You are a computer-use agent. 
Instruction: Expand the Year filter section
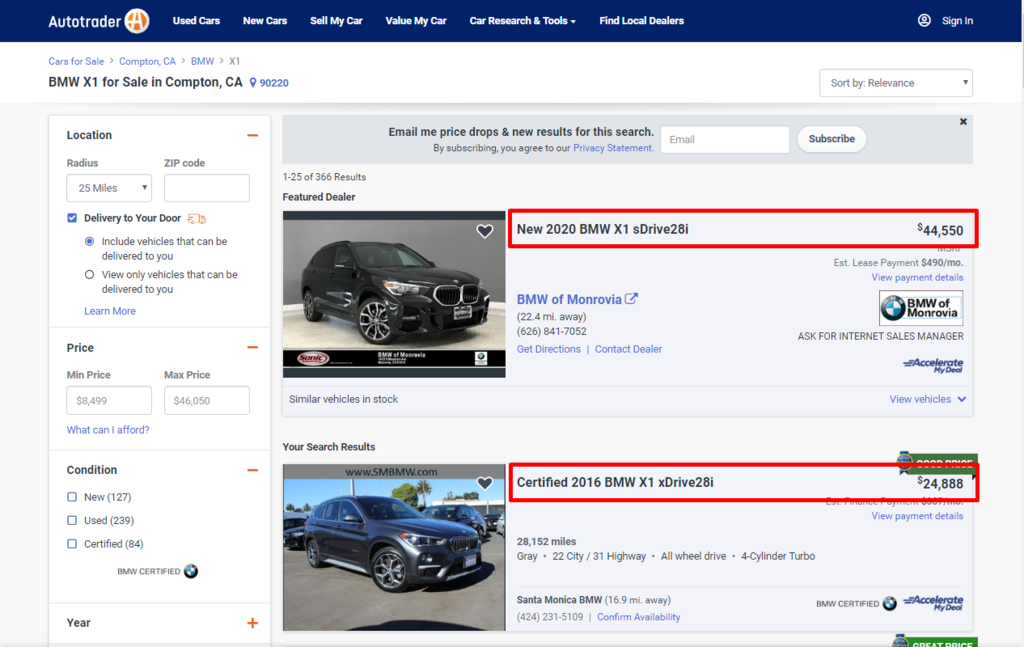point(253,622)
